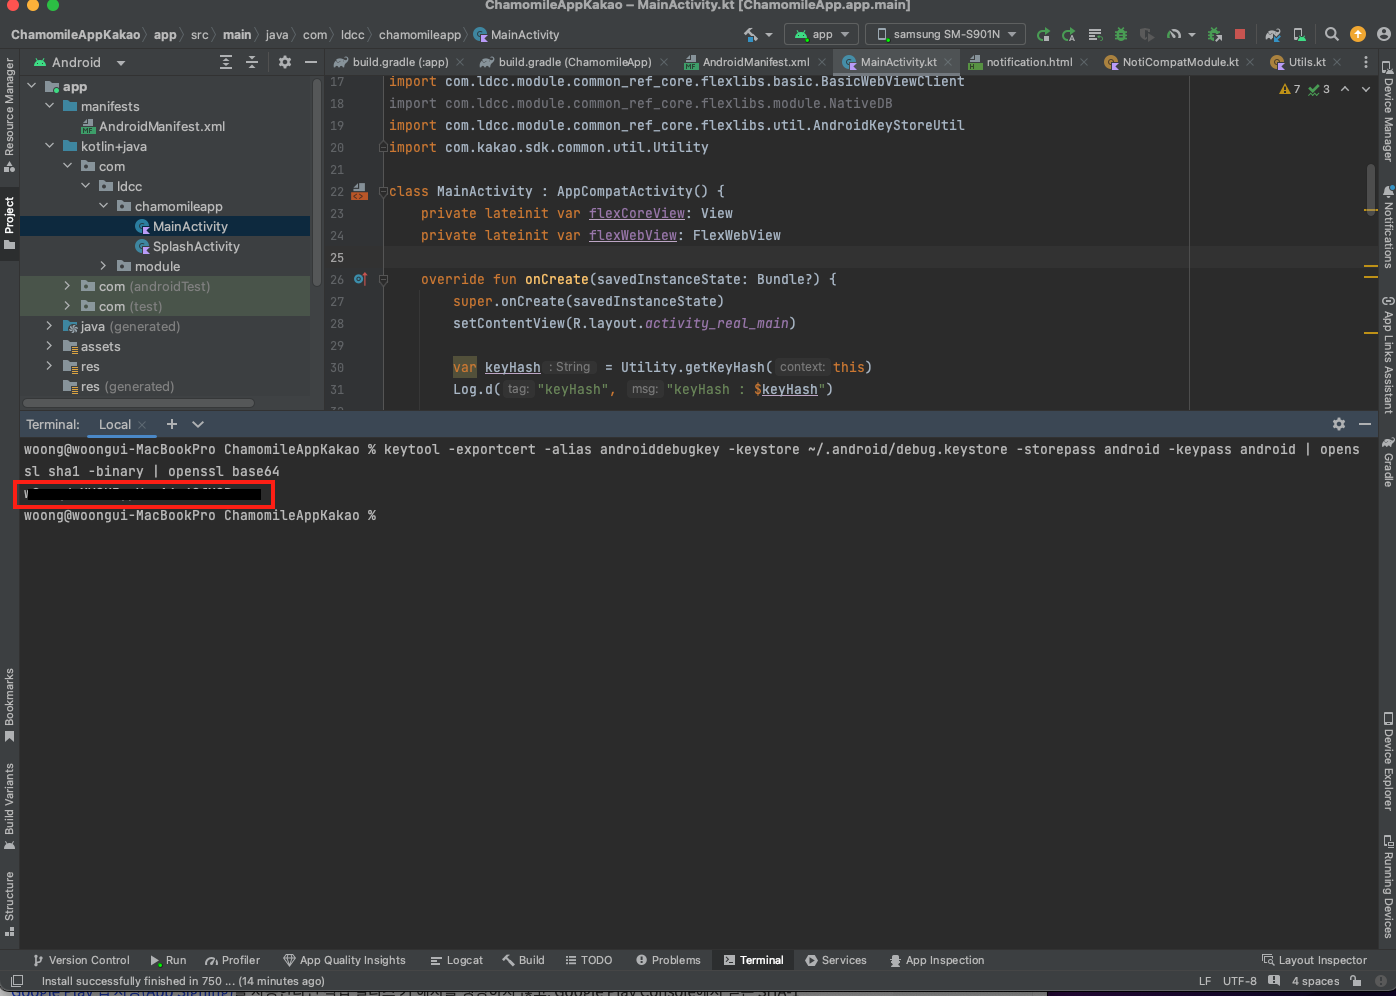Open terminal panel settings gear
Screen dimensions: 1396x996
click(1339, 424)
